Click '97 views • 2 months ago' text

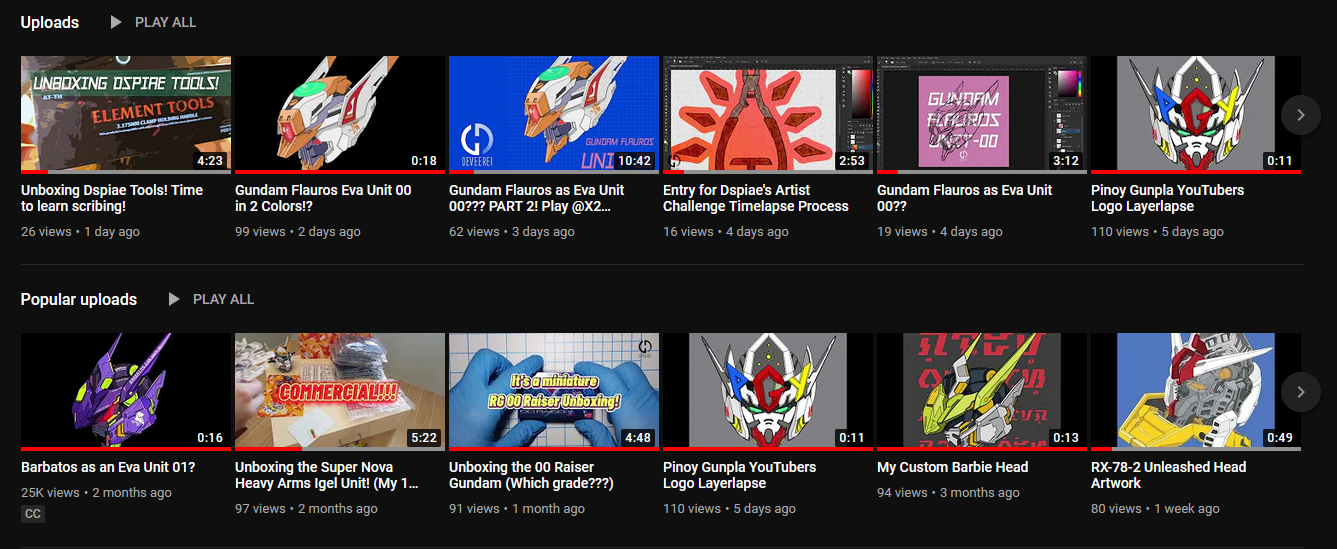(x=306, y=509)
